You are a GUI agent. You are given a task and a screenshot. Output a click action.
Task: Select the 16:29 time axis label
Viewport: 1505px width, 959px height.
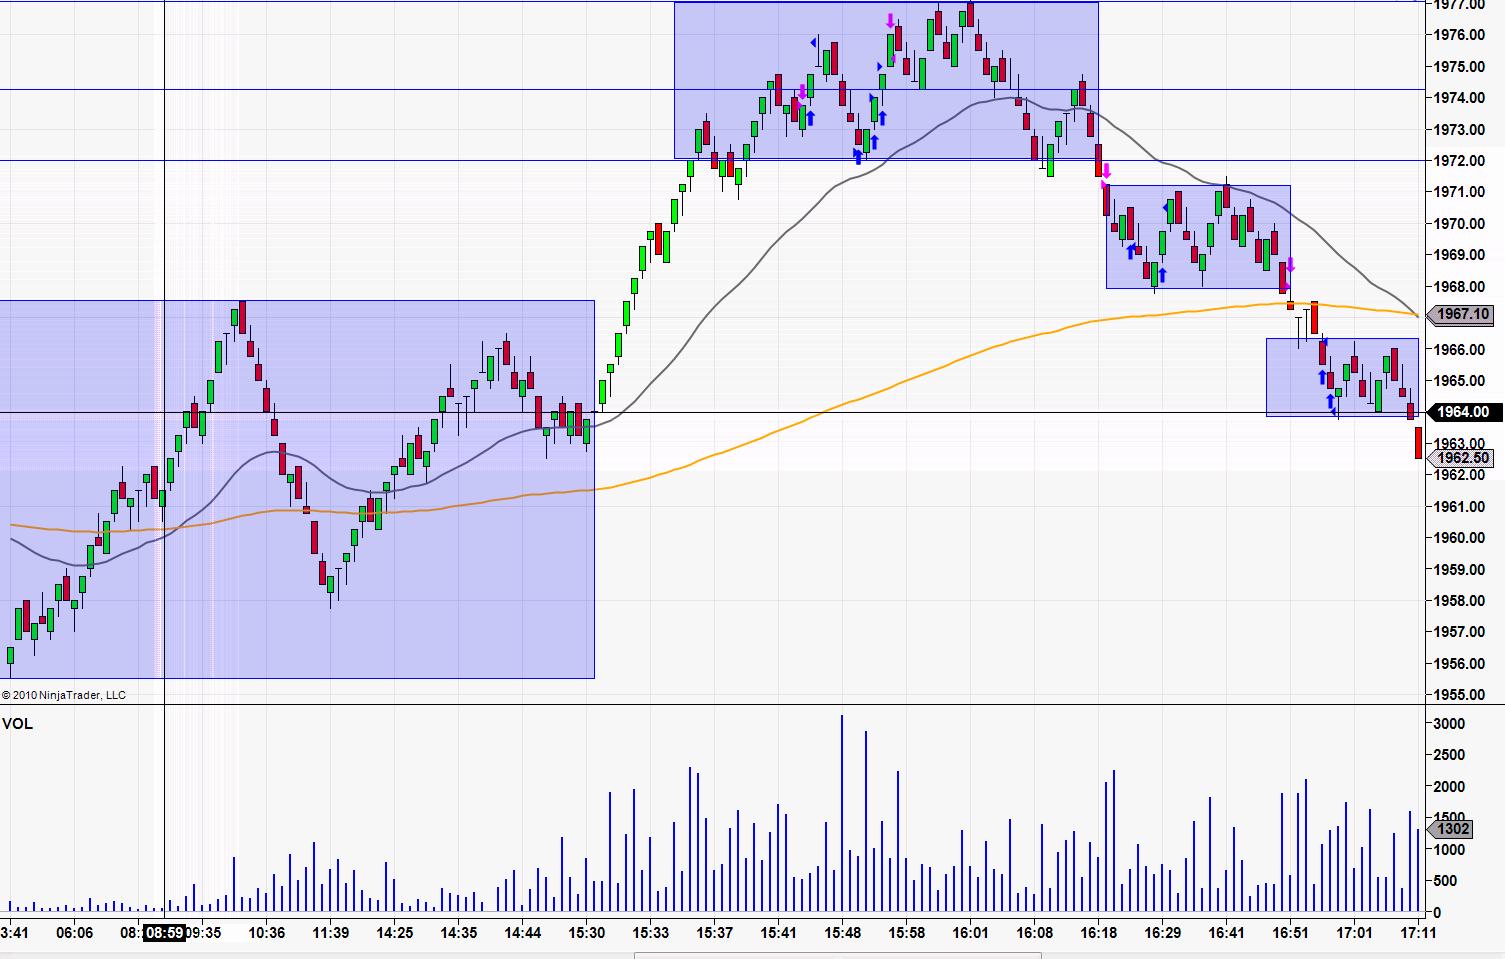point(1163,933)
